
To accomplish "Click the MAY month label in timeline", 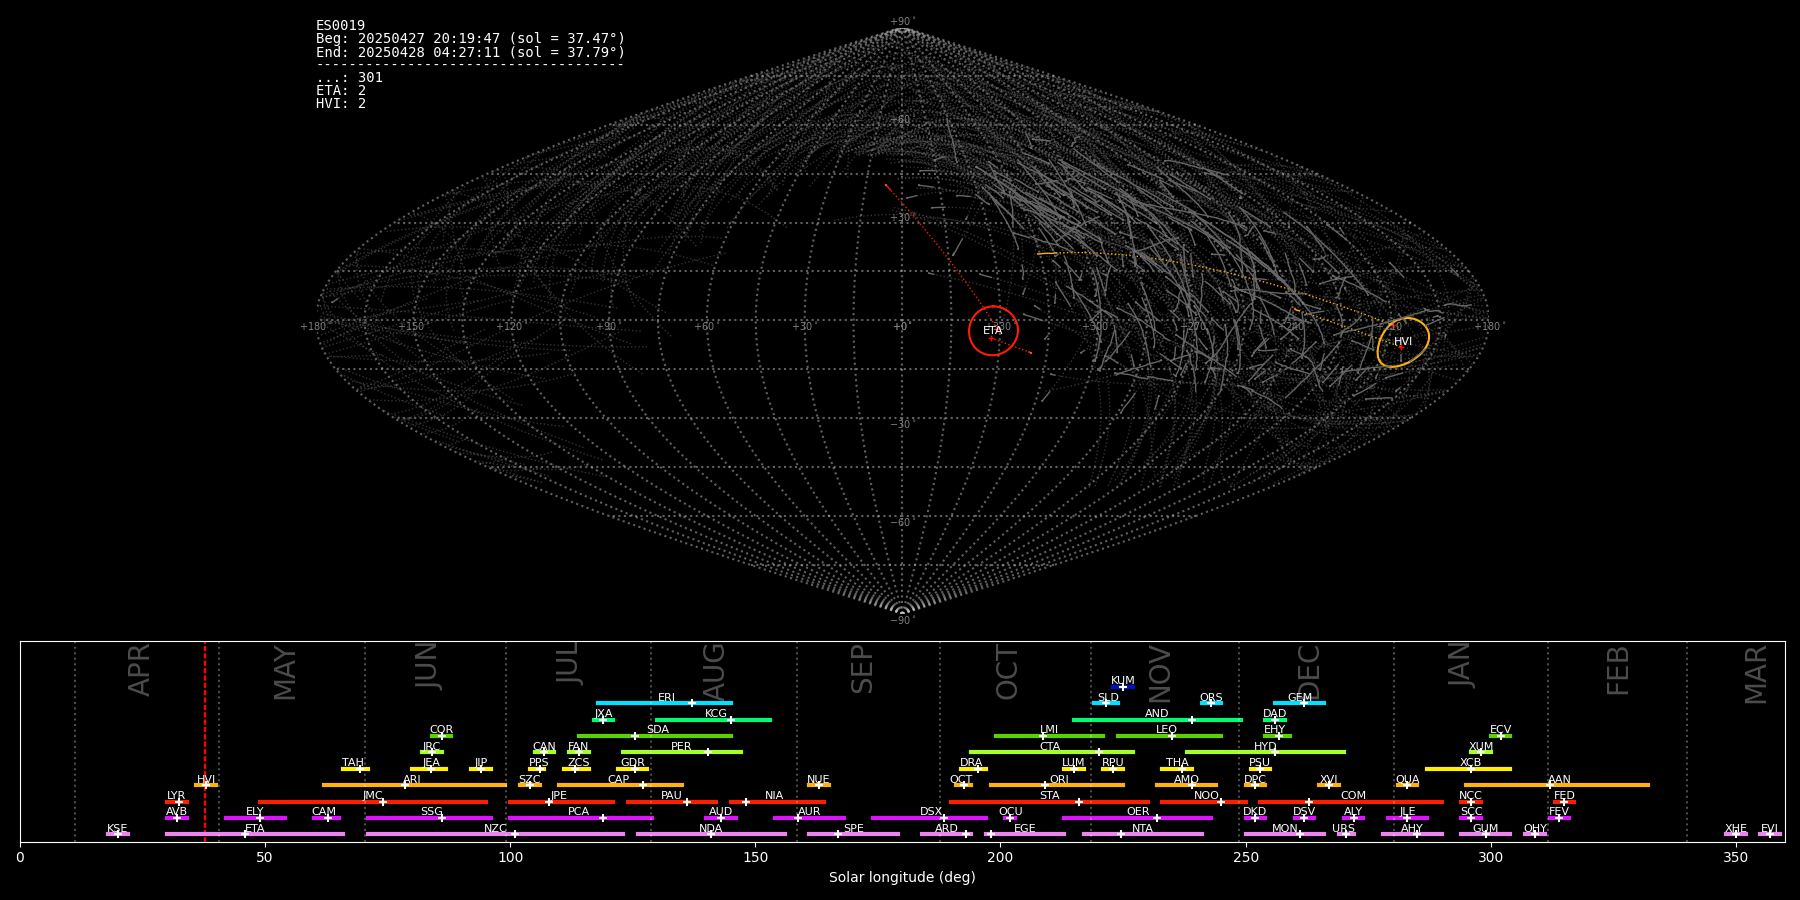I will tap(285, 673).
